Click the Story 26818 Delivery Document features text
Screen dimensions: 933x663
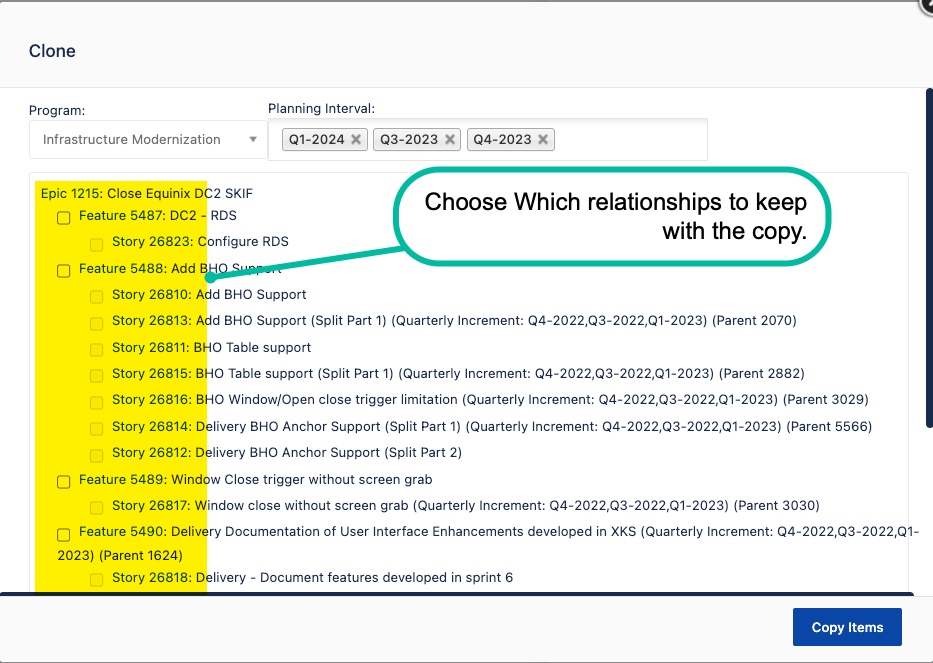312,578
